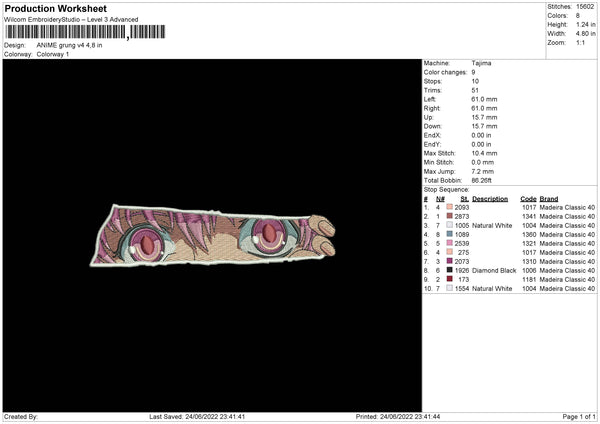Click the 'Colorway 1' value
600x424 pixels.
pyautogui.click(x=53, y=54)
